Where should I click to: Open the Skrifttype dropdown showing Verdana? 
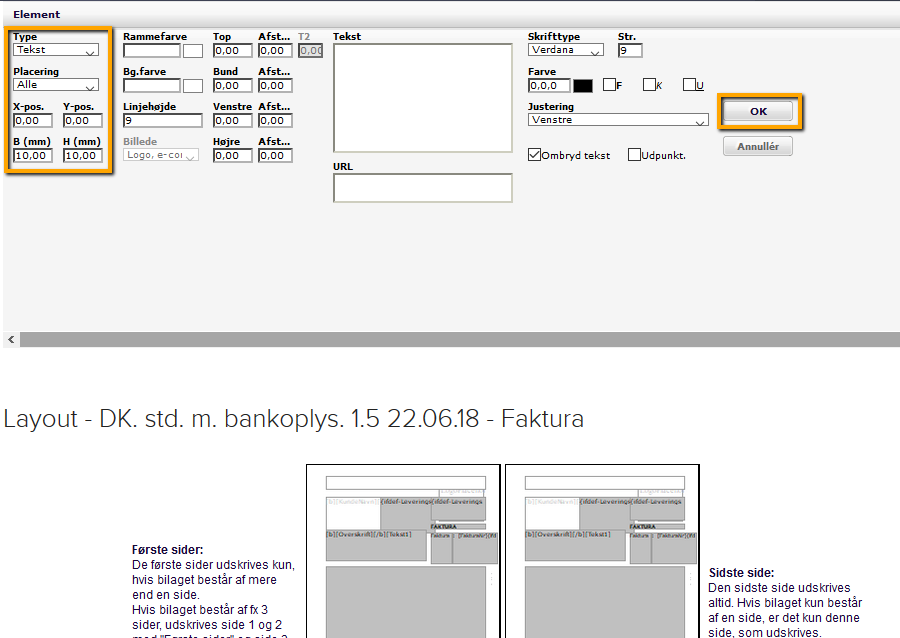tap(566, 50)
